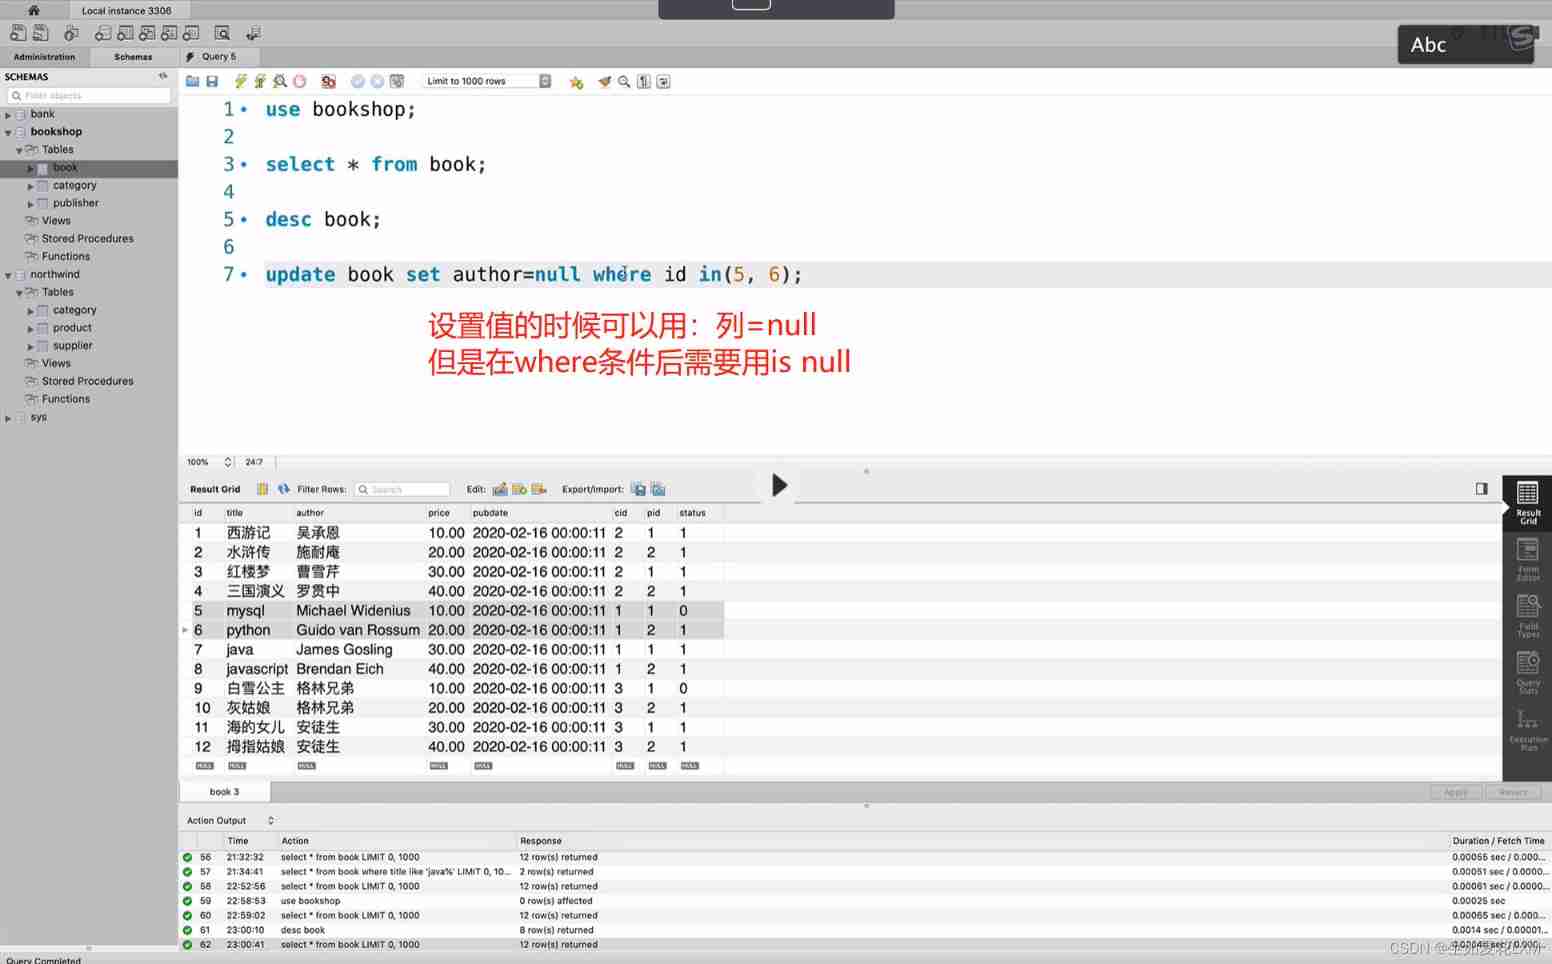Click the Filter objects search field
Screen dimensions: 1552x964
tap(89, 96)
